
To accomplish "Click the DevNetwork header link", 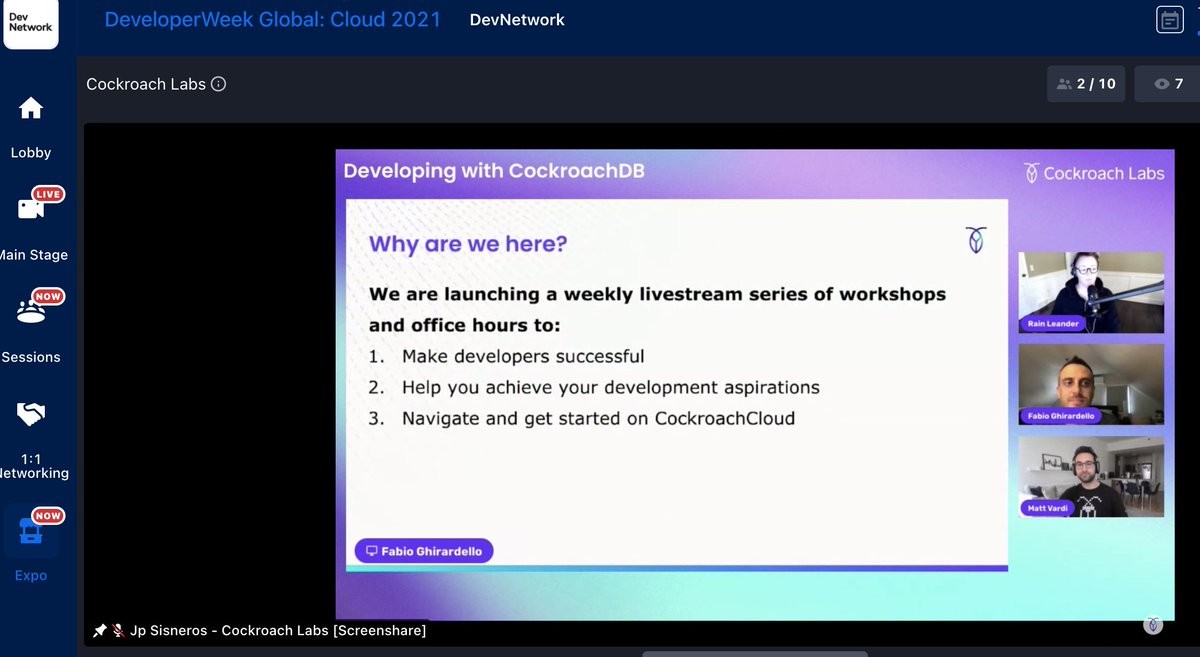I will (x=517, y=20).
